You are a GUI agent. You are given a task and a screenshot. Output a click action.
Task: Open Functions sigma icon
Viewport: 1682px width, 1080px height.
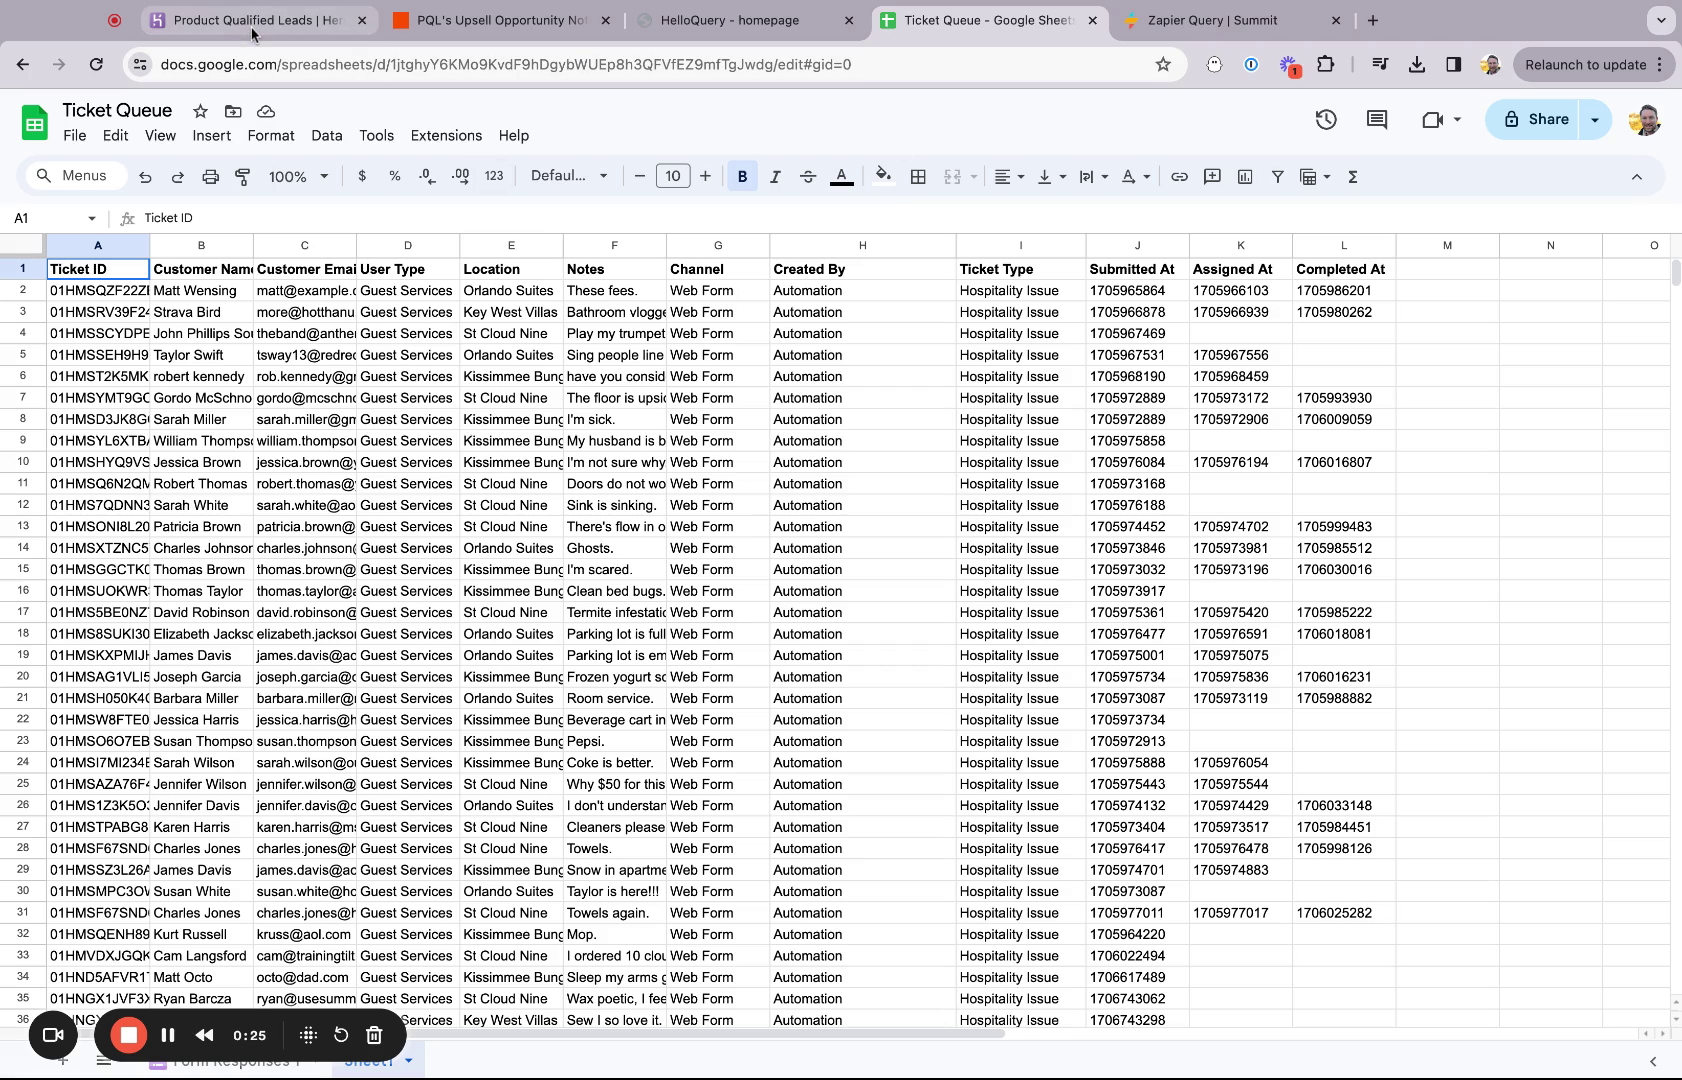(1353, 176)
